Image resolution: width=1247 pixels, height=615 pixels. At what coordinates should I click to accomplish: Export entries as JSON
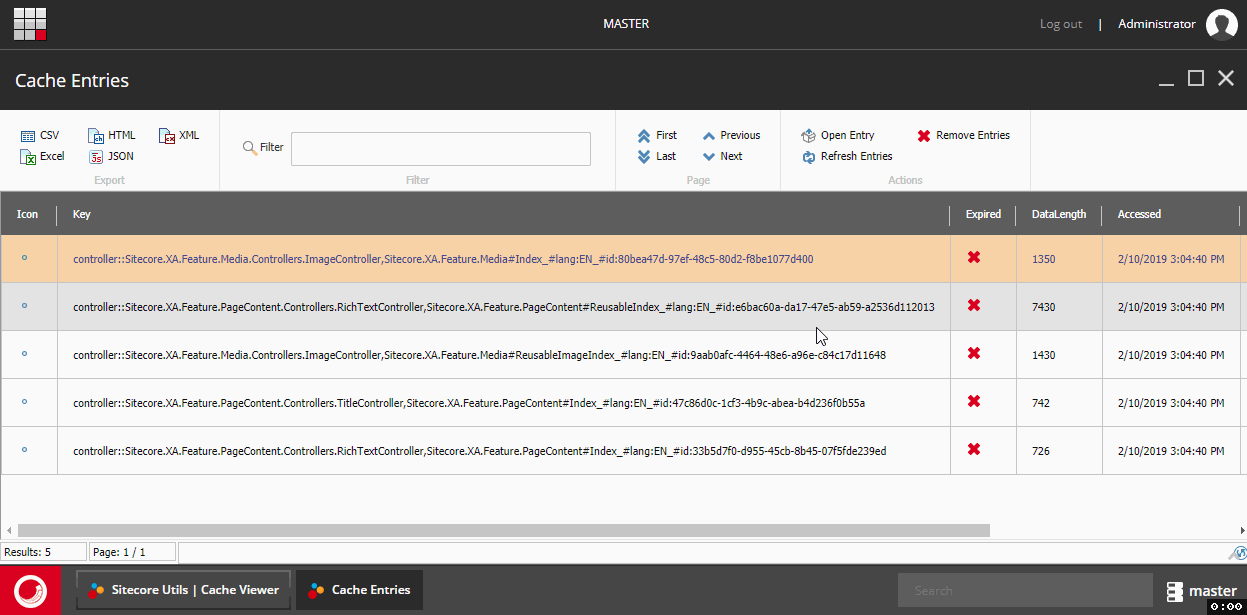click(x=111, y=156)
